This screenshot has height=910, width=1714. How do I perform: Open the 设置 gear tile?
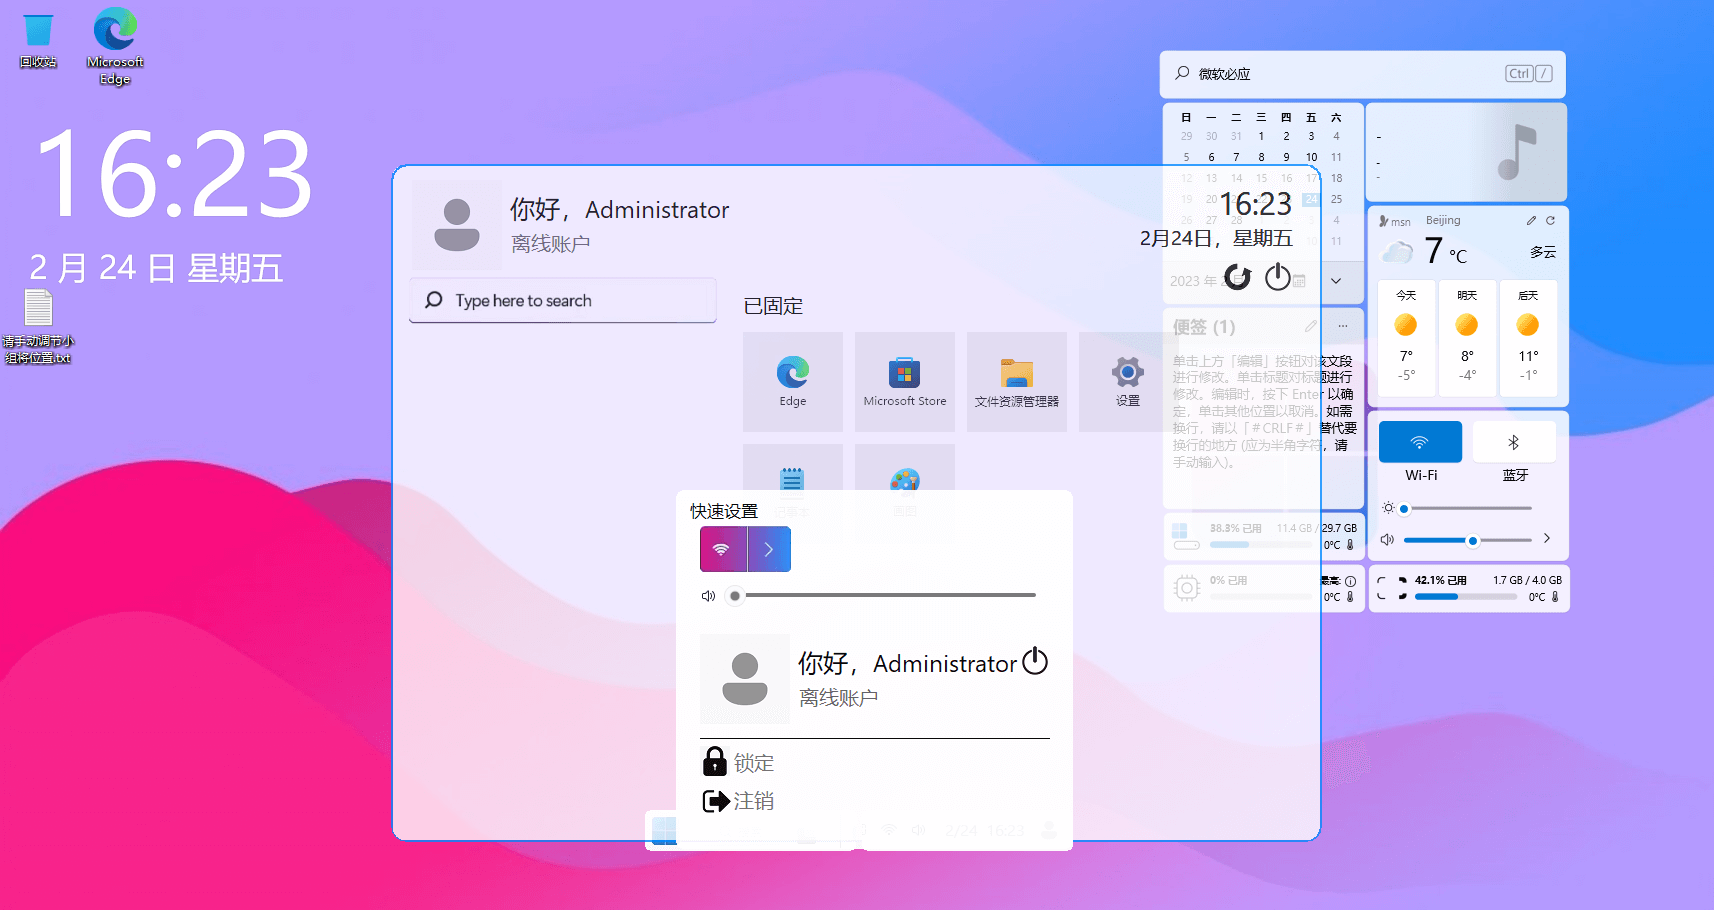pos(1127,381)
